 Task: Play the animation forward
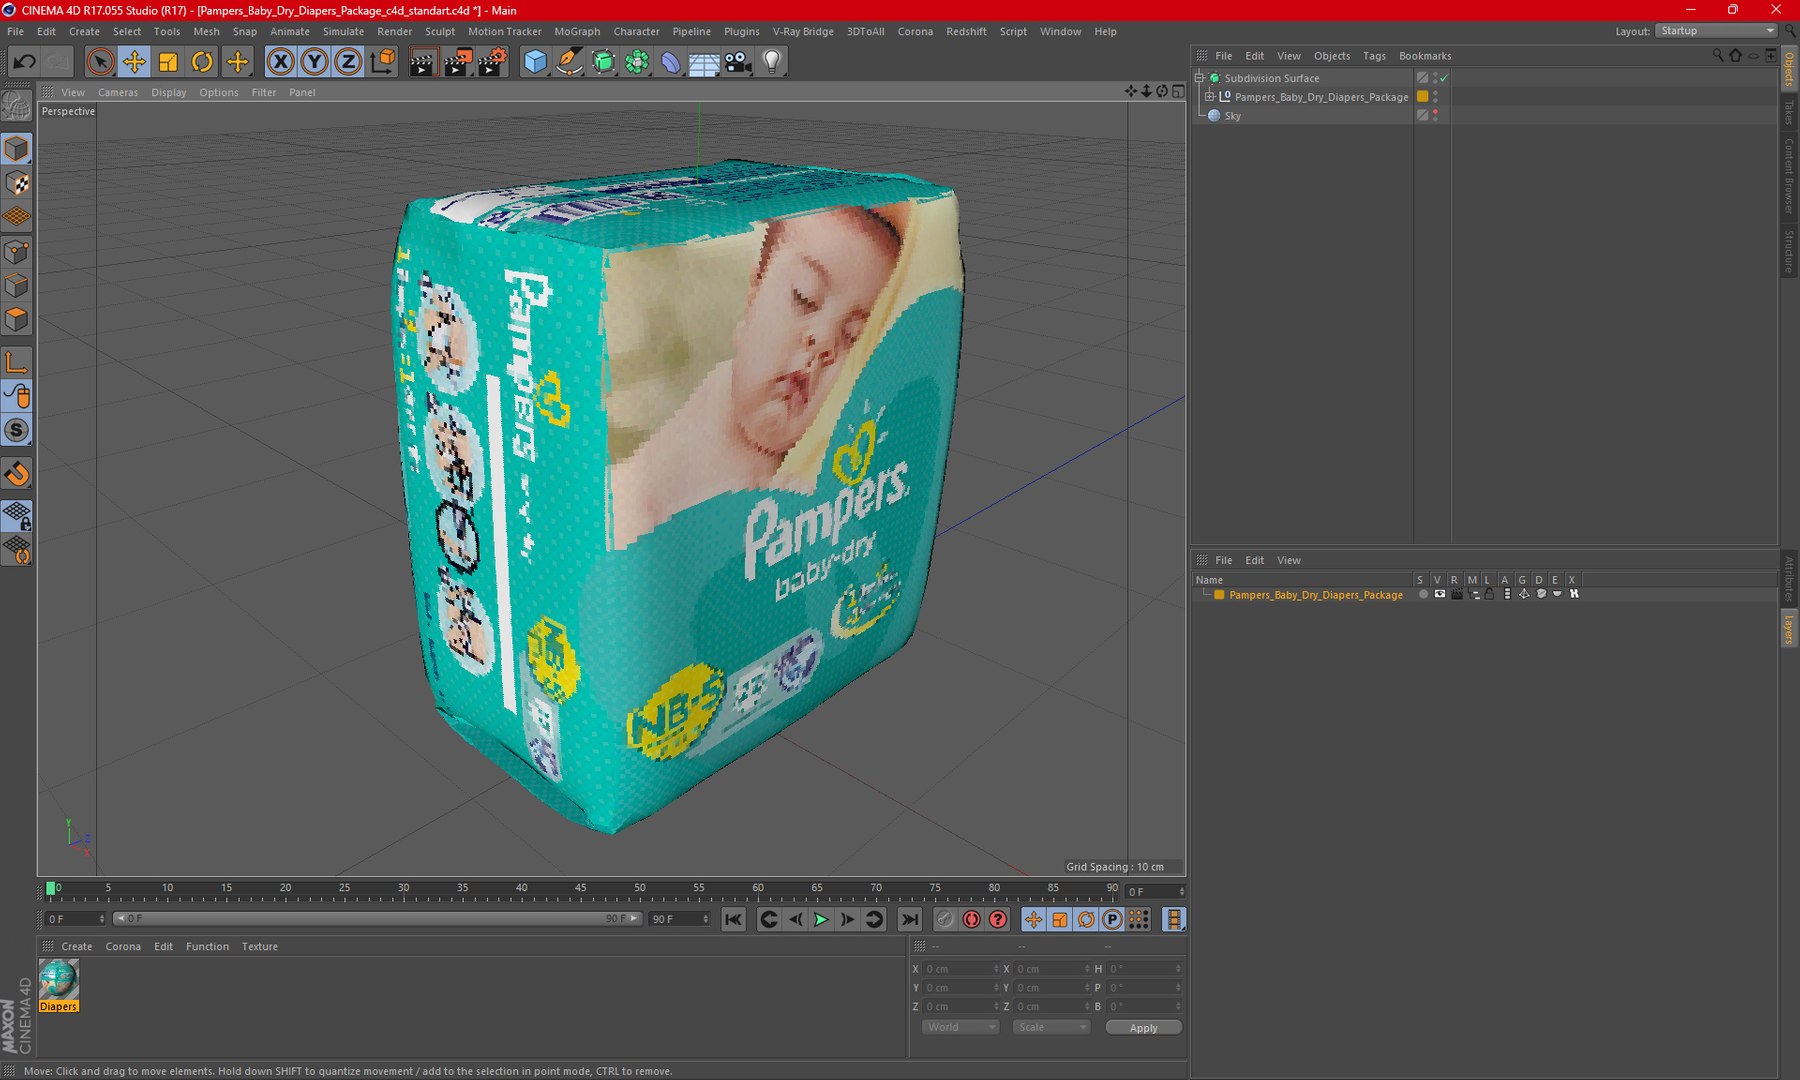coord(821,919)
